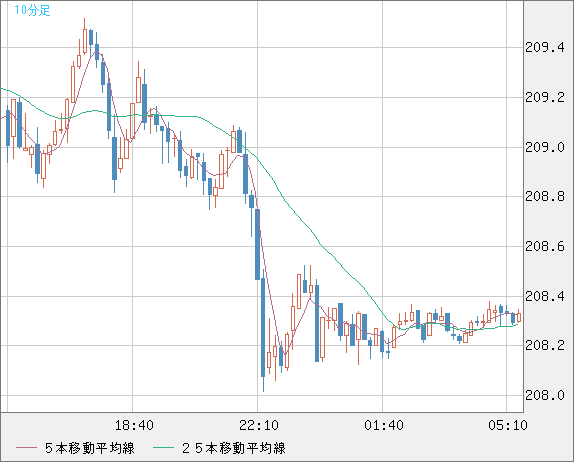
Task: Click the 208.2 price axis label
Action: click(x=545, y=345)
